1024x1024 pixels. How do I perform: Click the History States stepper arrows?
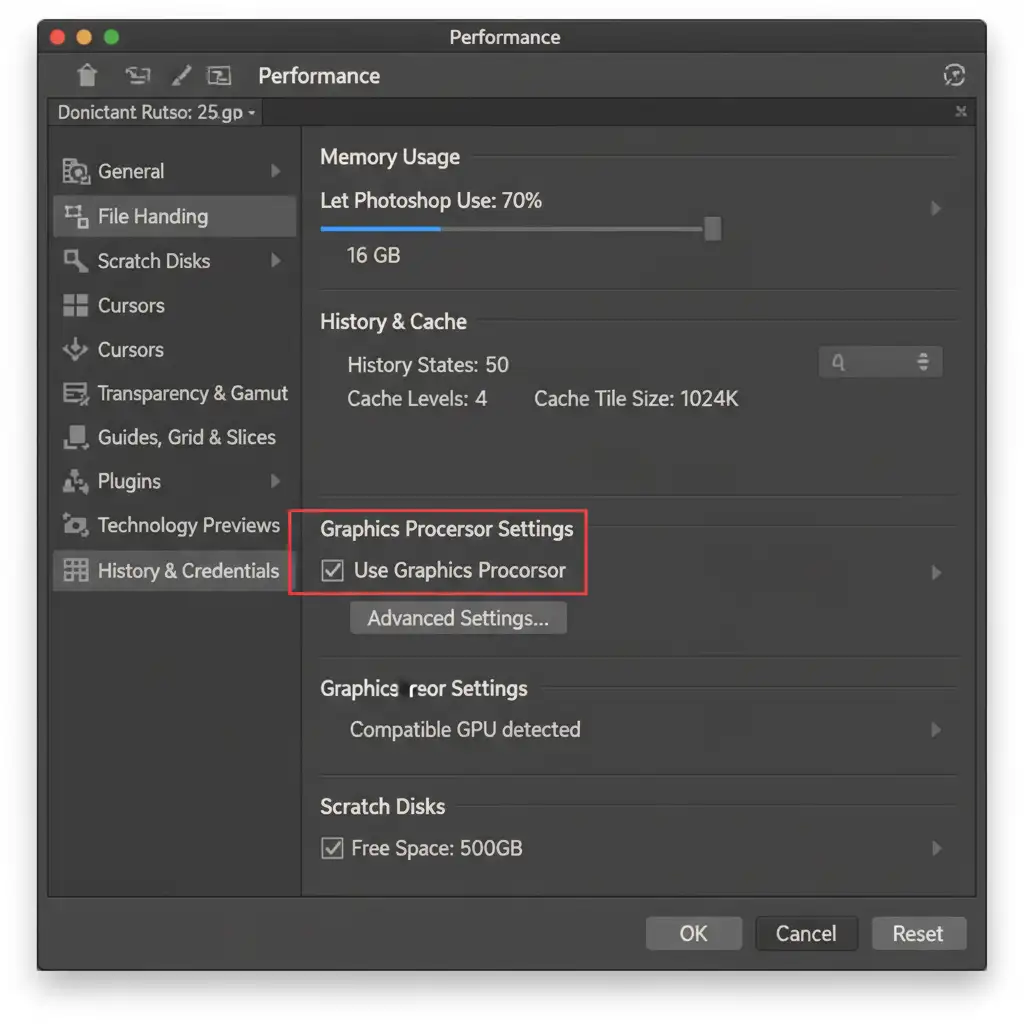(923, 363)
